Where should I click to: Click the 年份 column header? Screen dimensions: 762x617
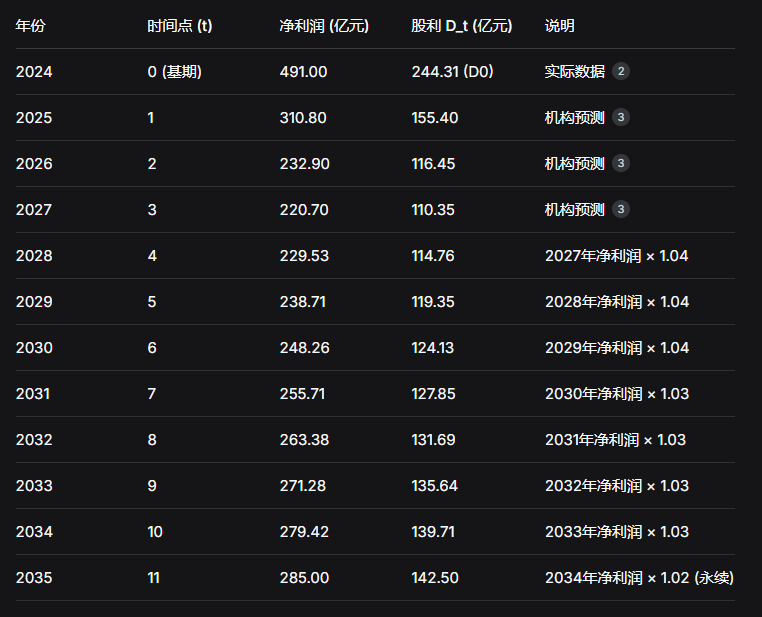click(30, 25)
